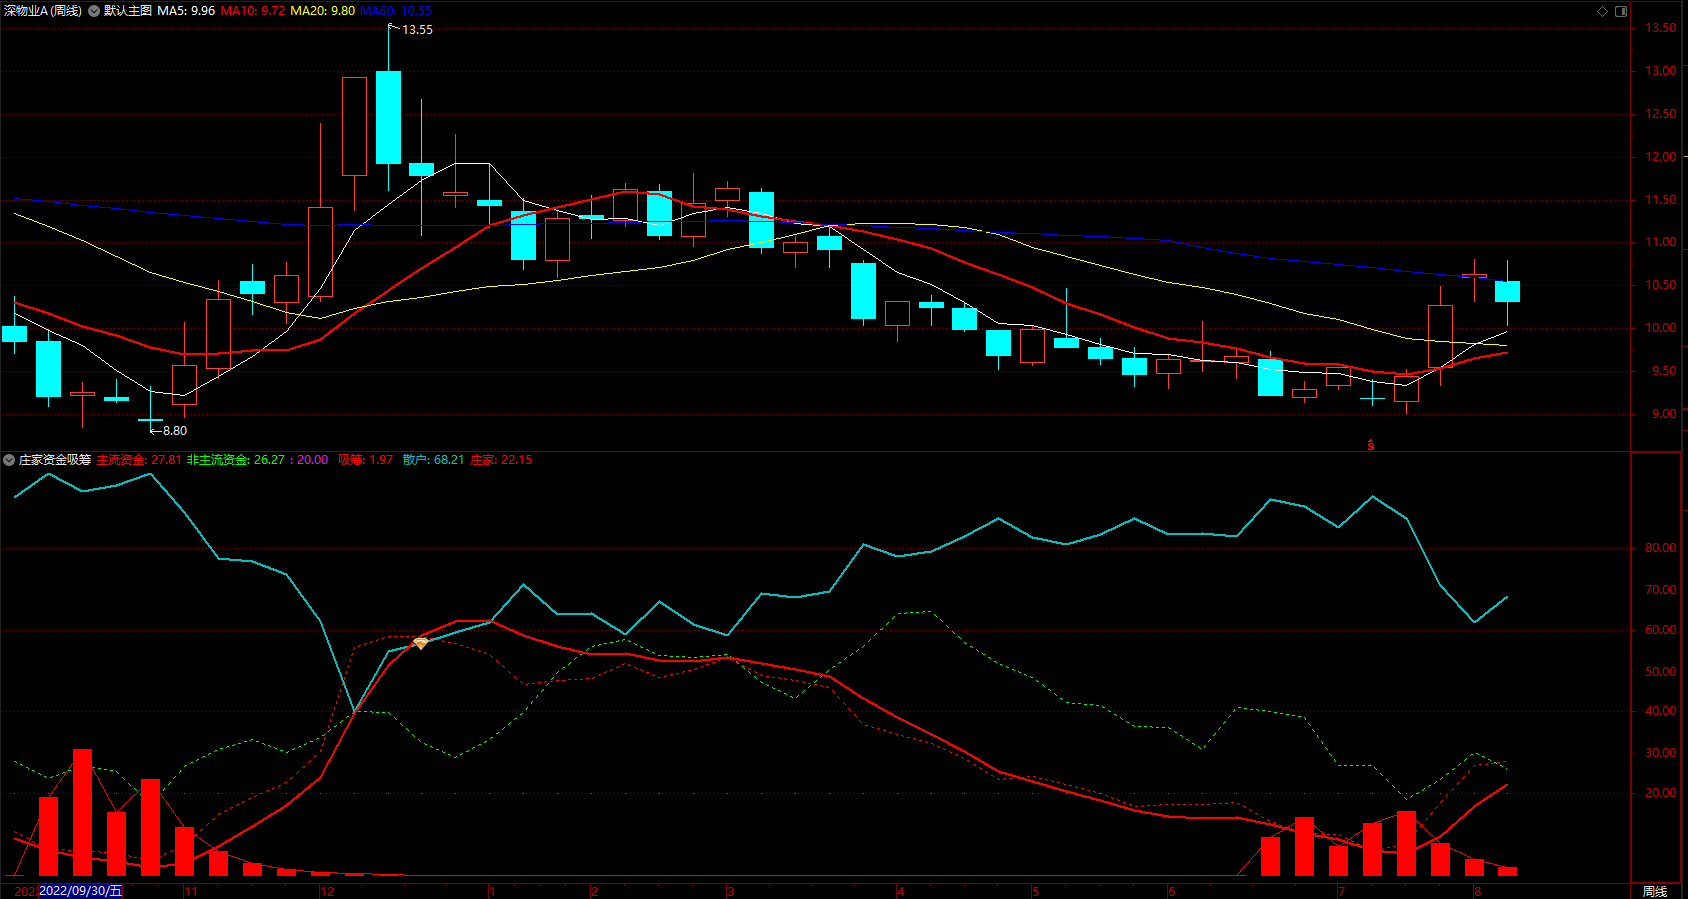Click the 12.00 price axis label

click(x=1661, y=157)
